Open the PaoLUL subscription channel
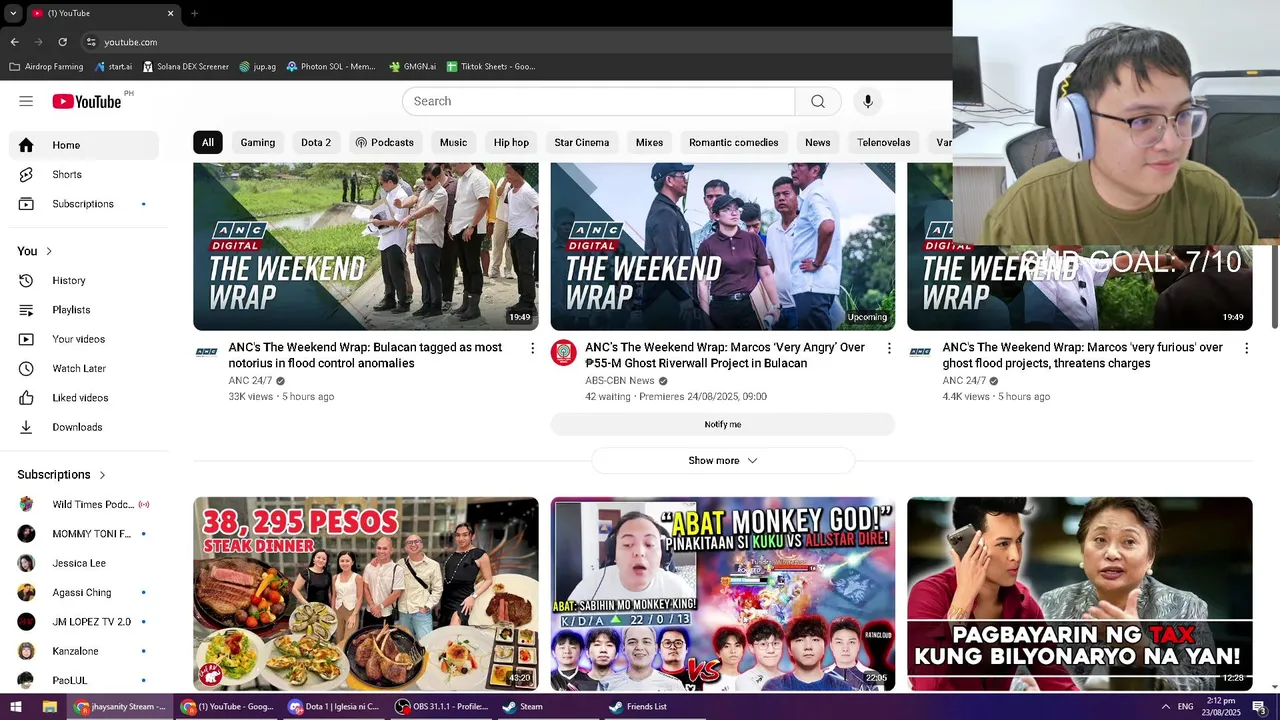 click(84, 680)
